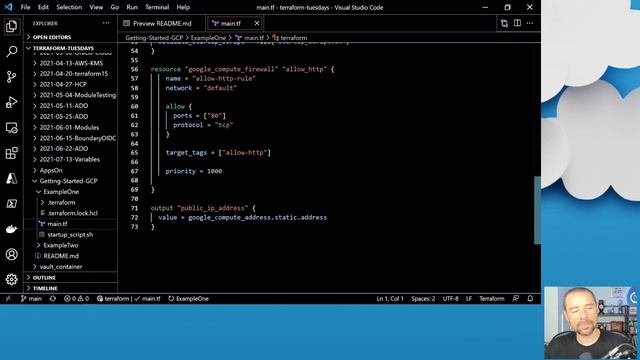The image size is (640, 360).
Task: Open the Help menu
Action: point(183,7)
